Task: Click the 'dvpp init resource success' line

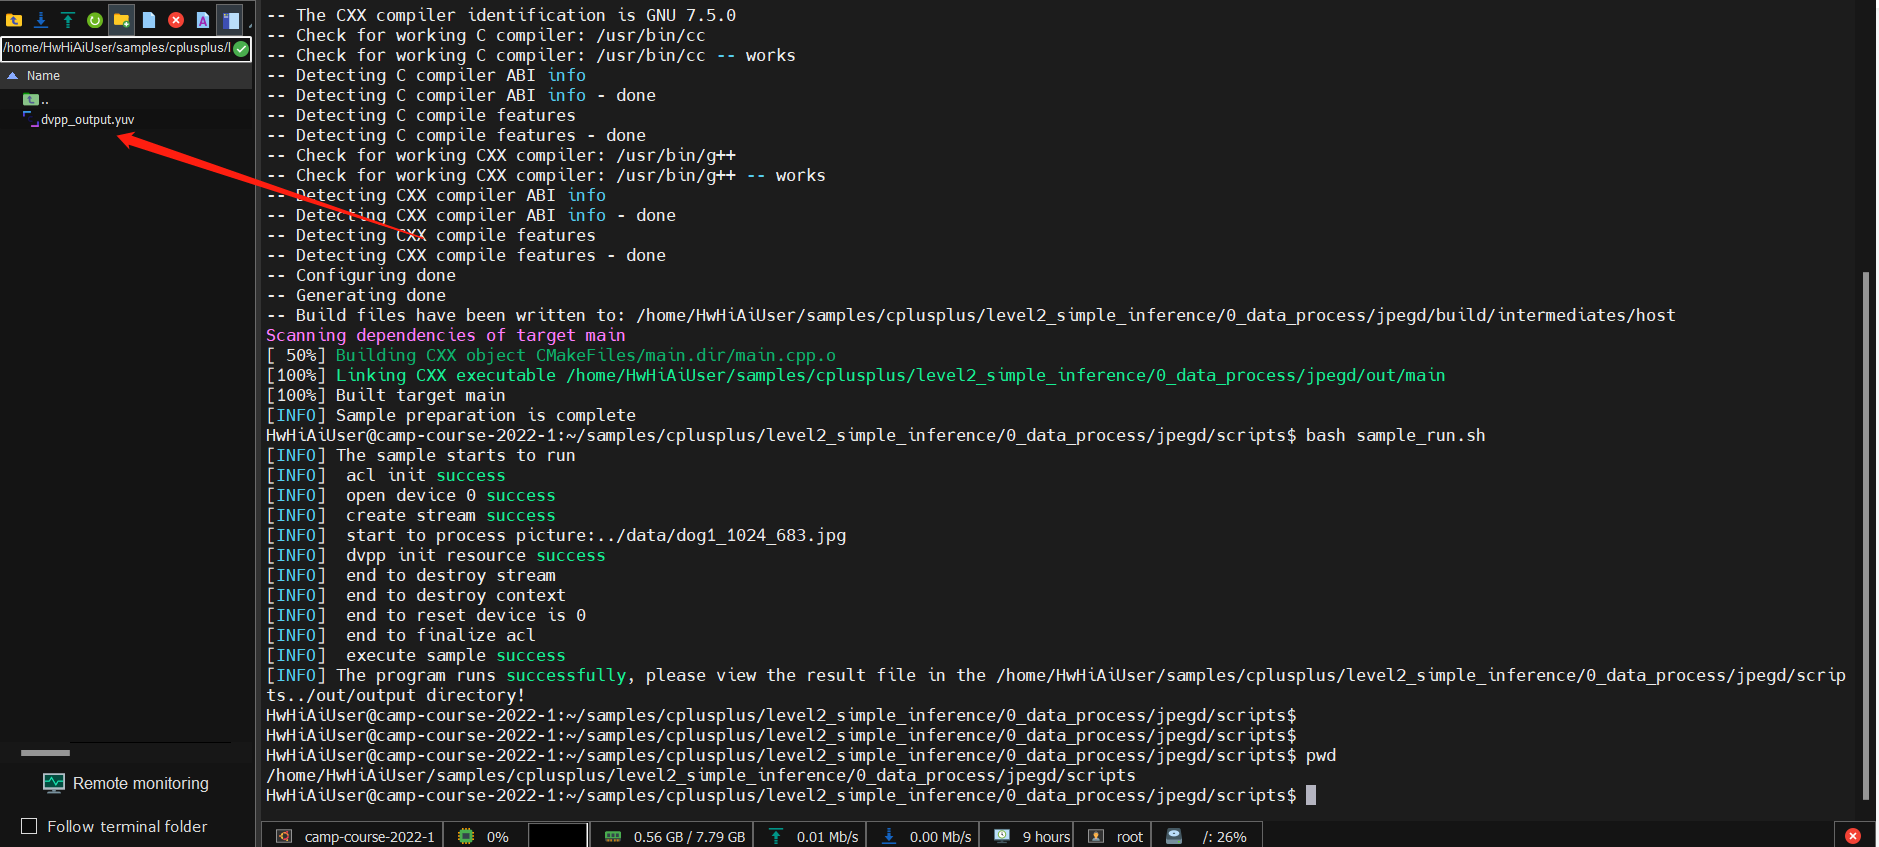Action: click(x=436, y=555)
